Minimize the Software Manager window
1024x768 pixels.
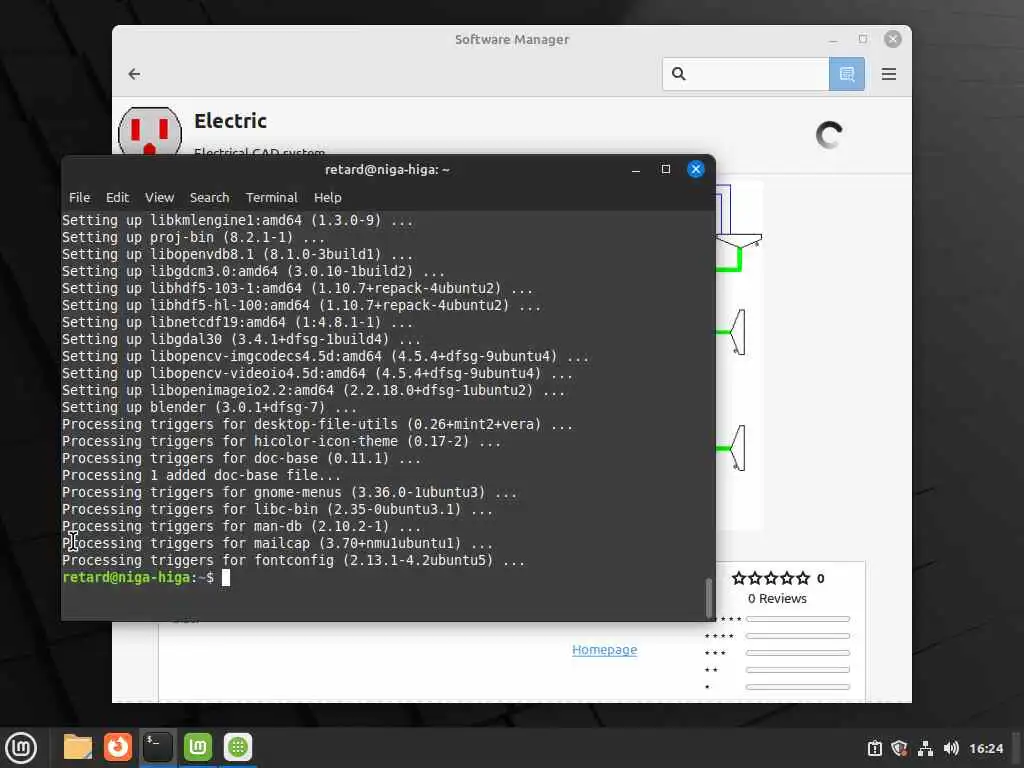(x=833, y=40)
